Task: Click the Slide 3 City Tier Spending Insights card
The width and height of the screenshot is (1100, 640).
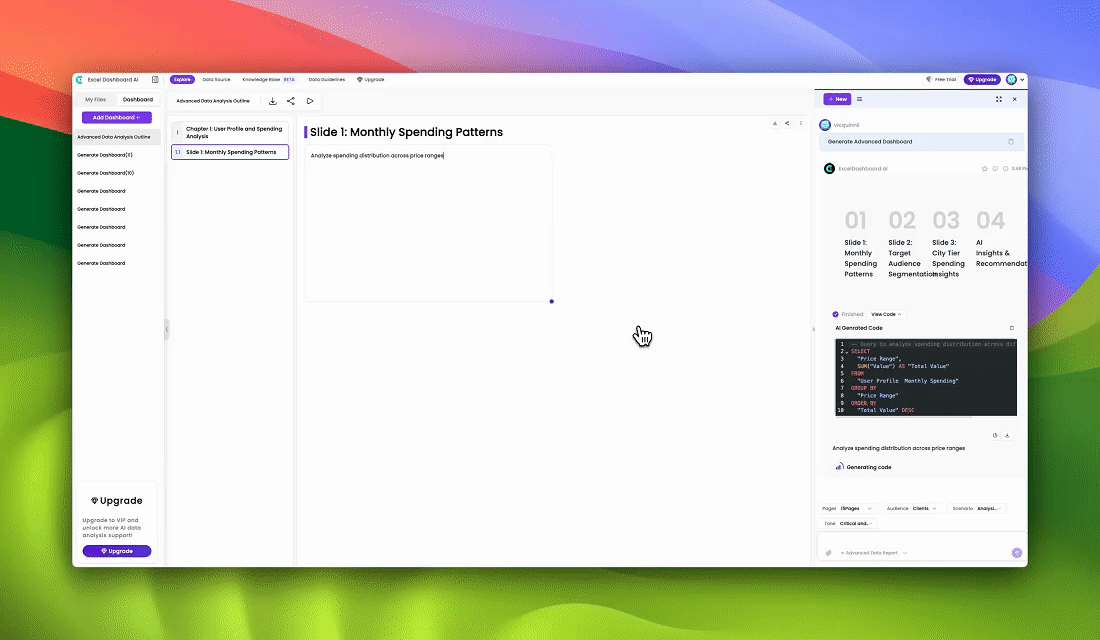Action: click(948, 244)
